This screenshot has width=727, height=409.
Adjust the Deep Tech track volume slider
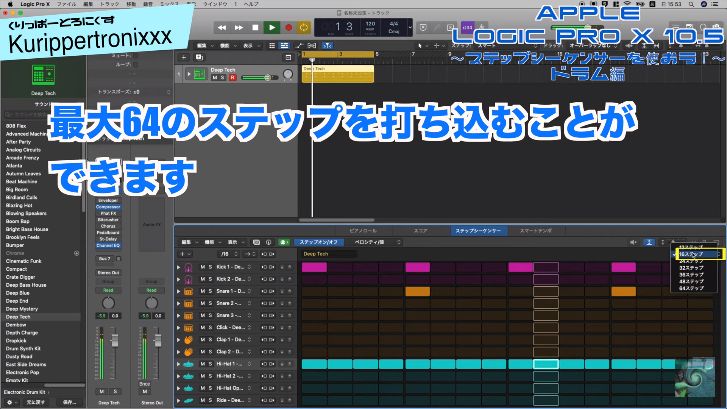(x=260, y=77)
